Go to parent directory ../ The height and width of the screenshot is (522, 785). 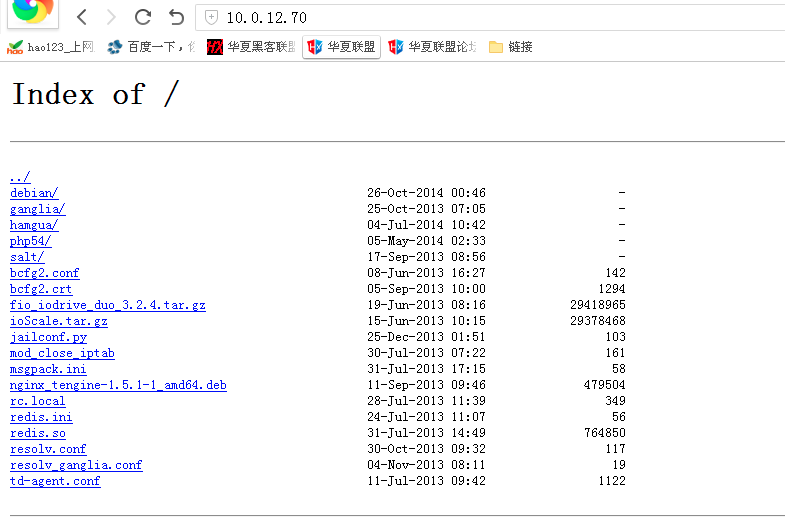click(x=20, y=177)
